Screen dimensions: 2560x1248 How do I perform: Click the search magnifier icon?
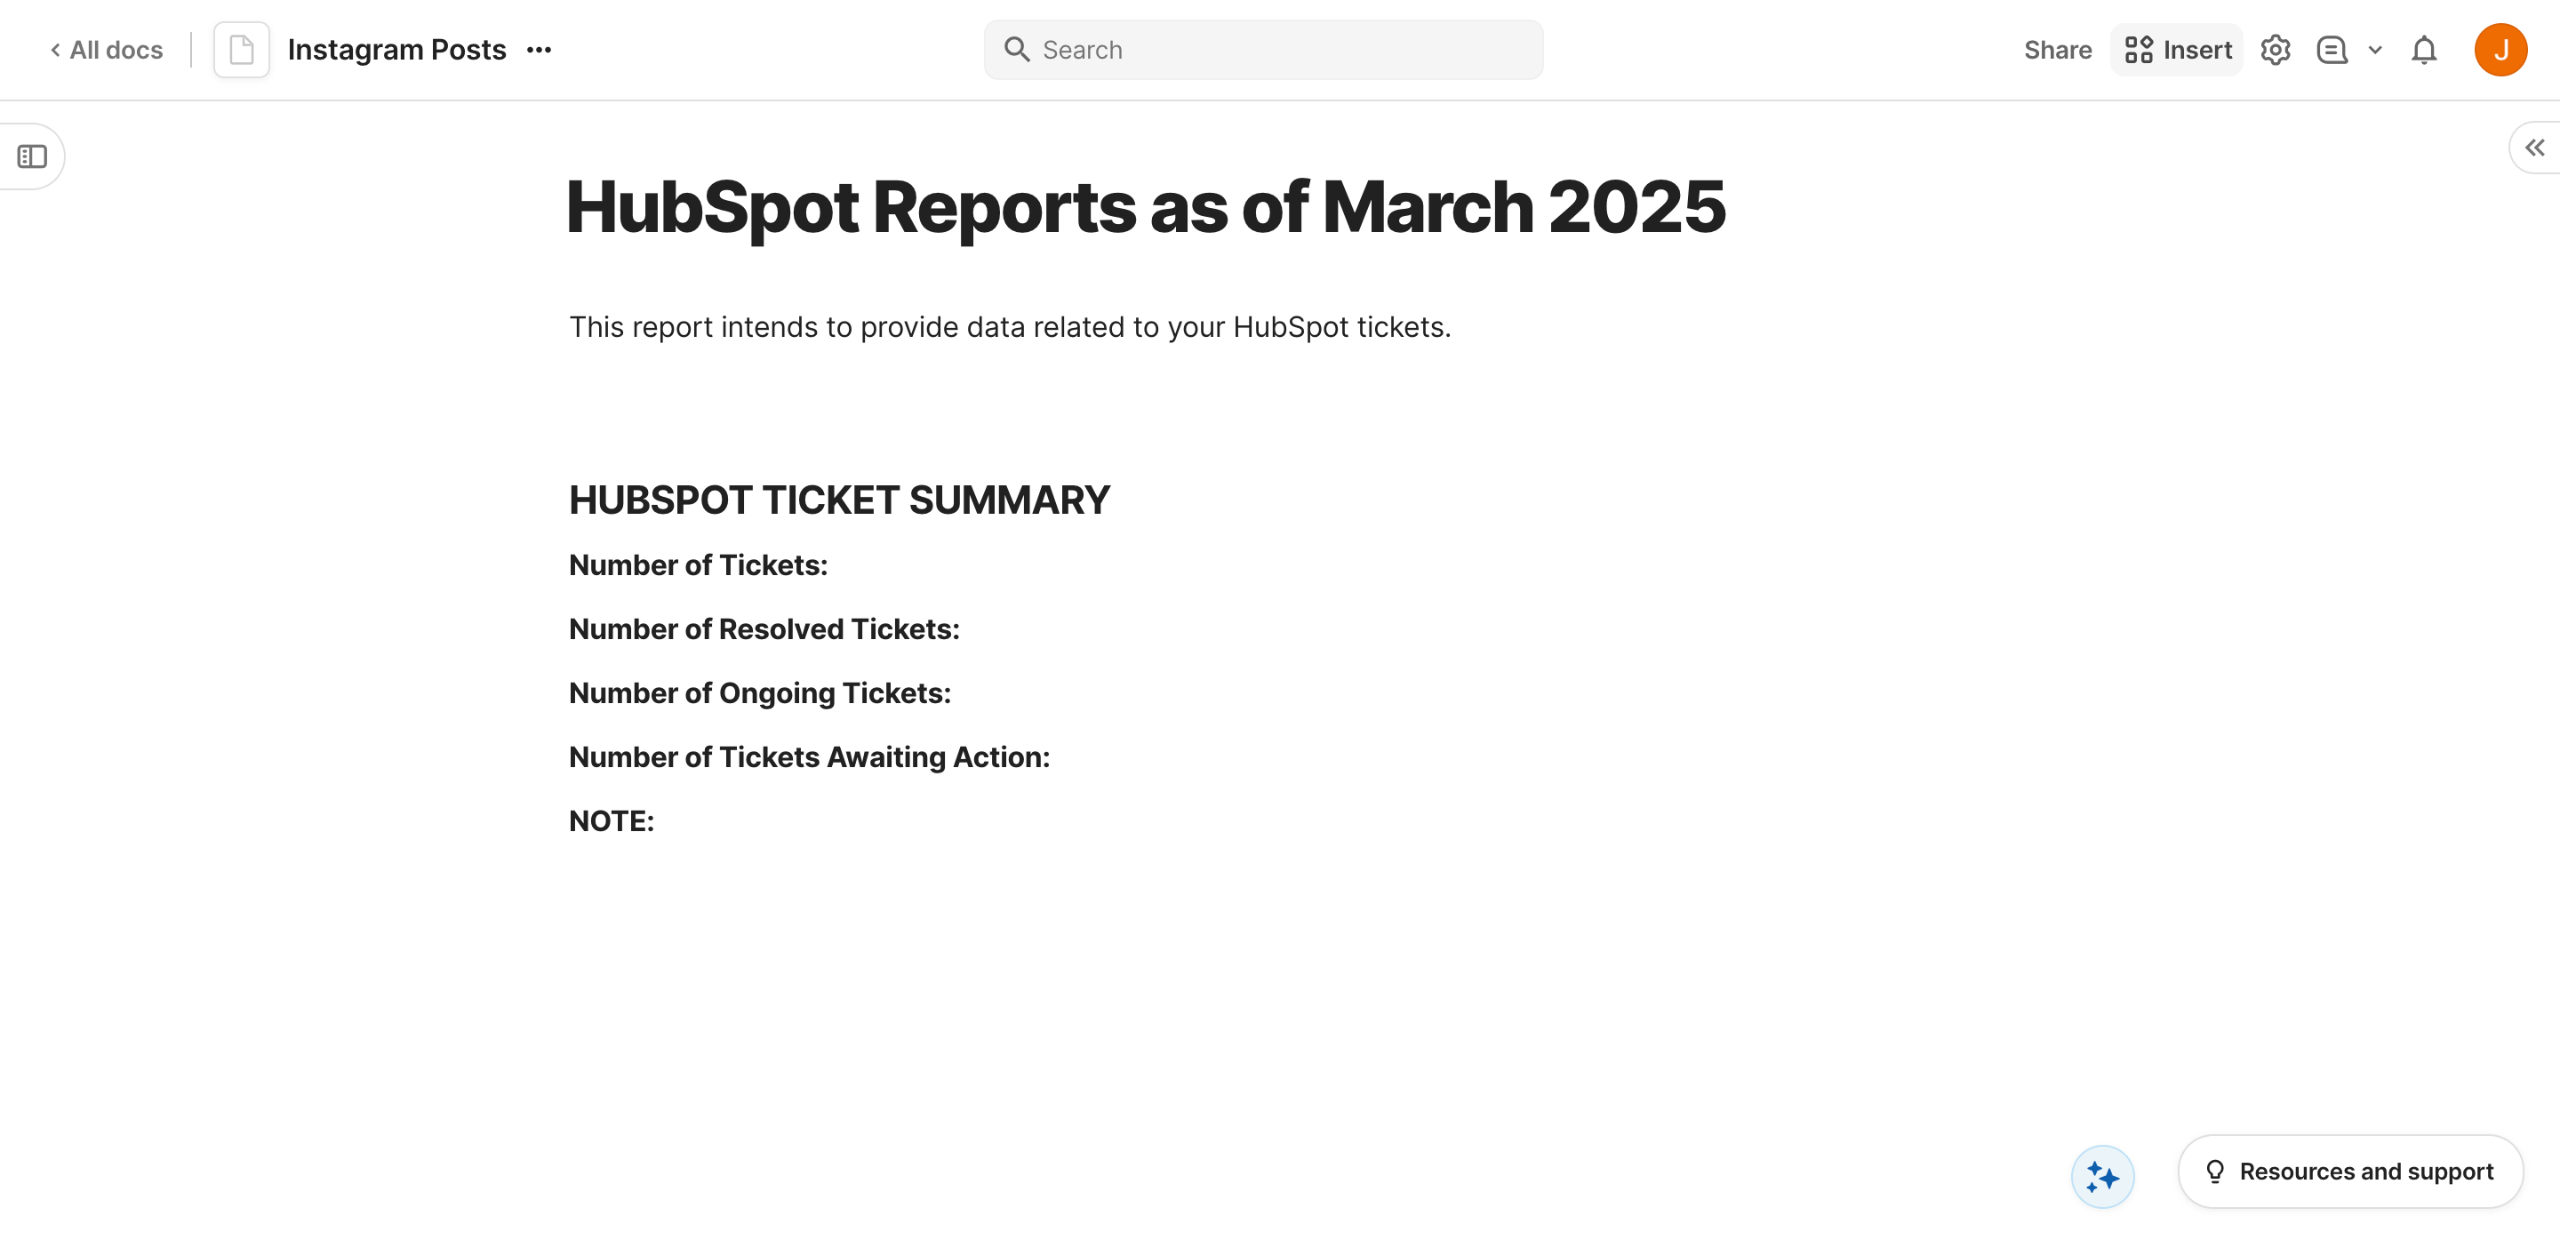tap(1016, 50)
